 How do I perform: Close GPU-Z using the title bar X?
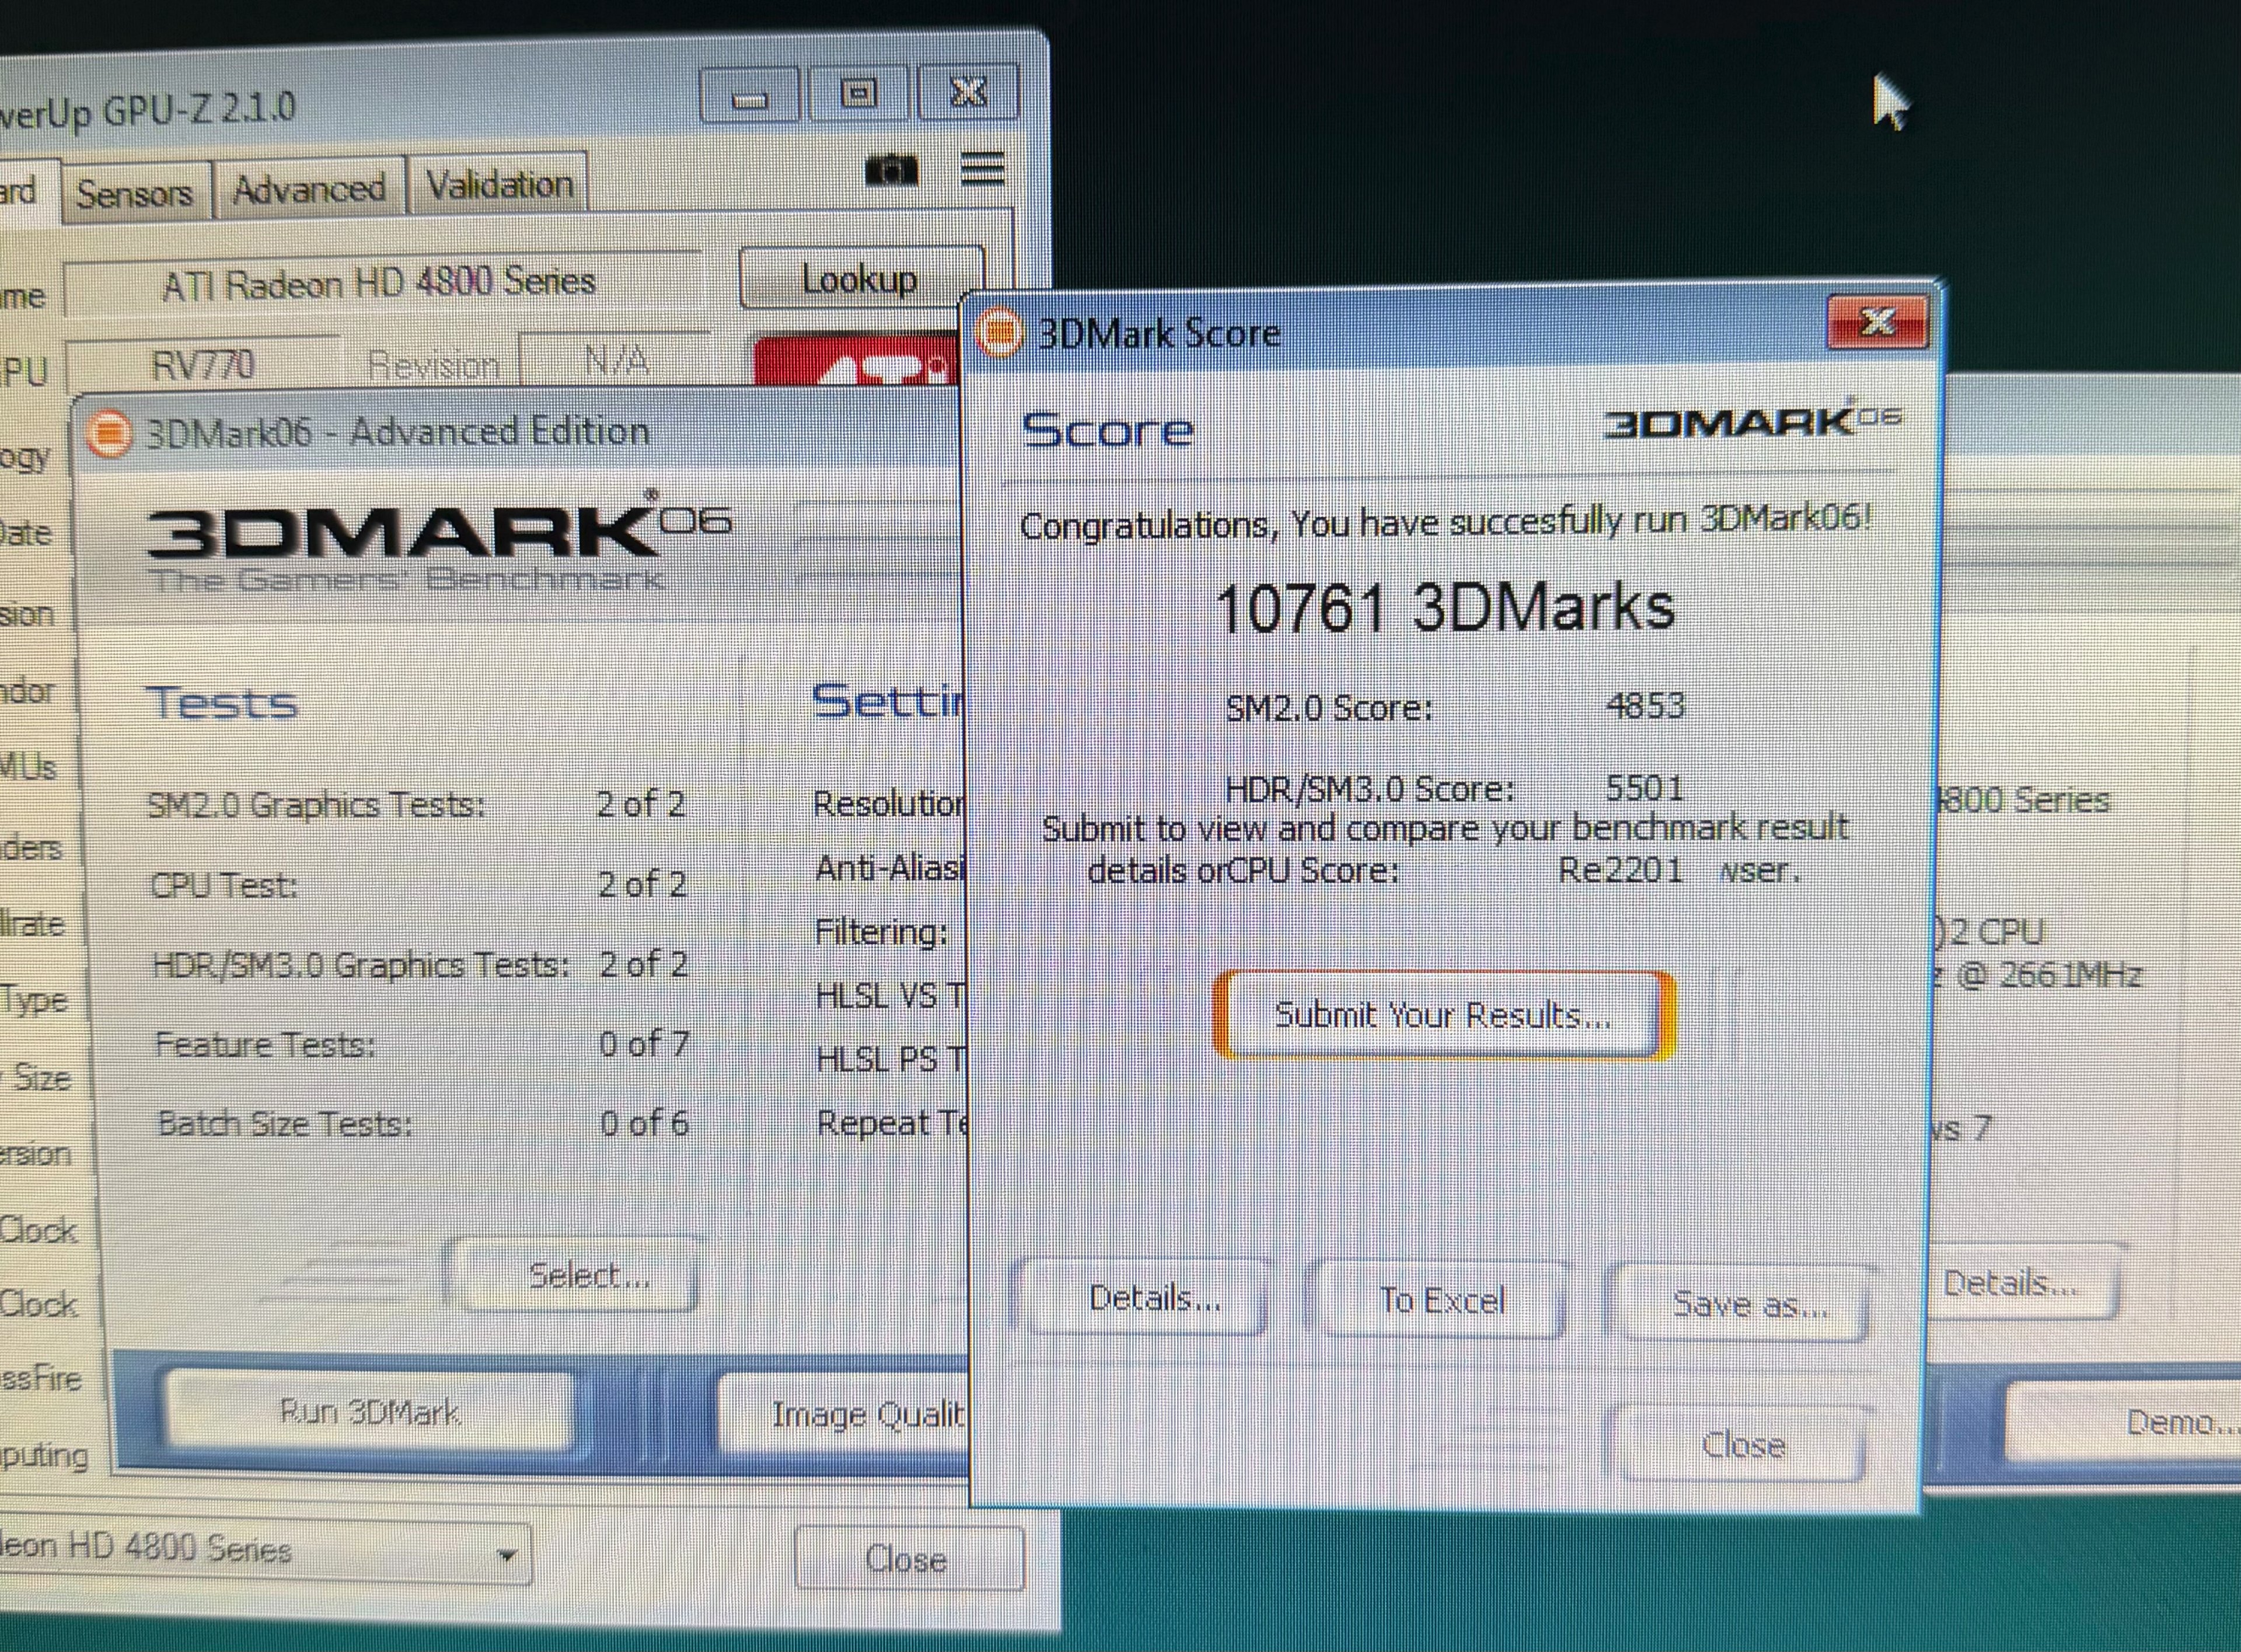pyautogui.click(x=967, y=93)
